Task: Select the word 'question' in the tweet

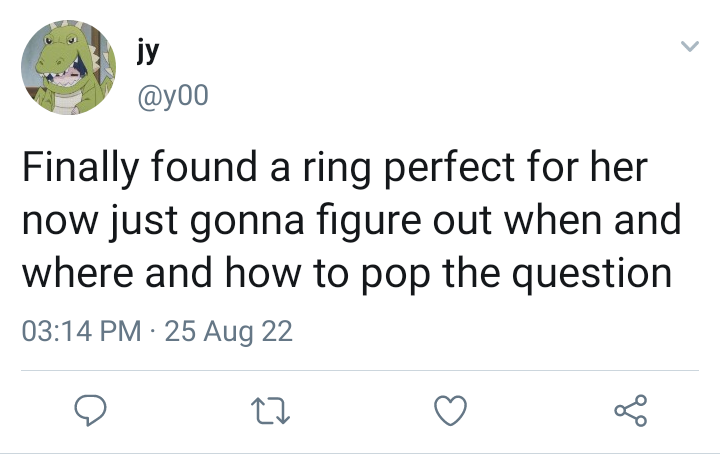Action: [592, 274]
